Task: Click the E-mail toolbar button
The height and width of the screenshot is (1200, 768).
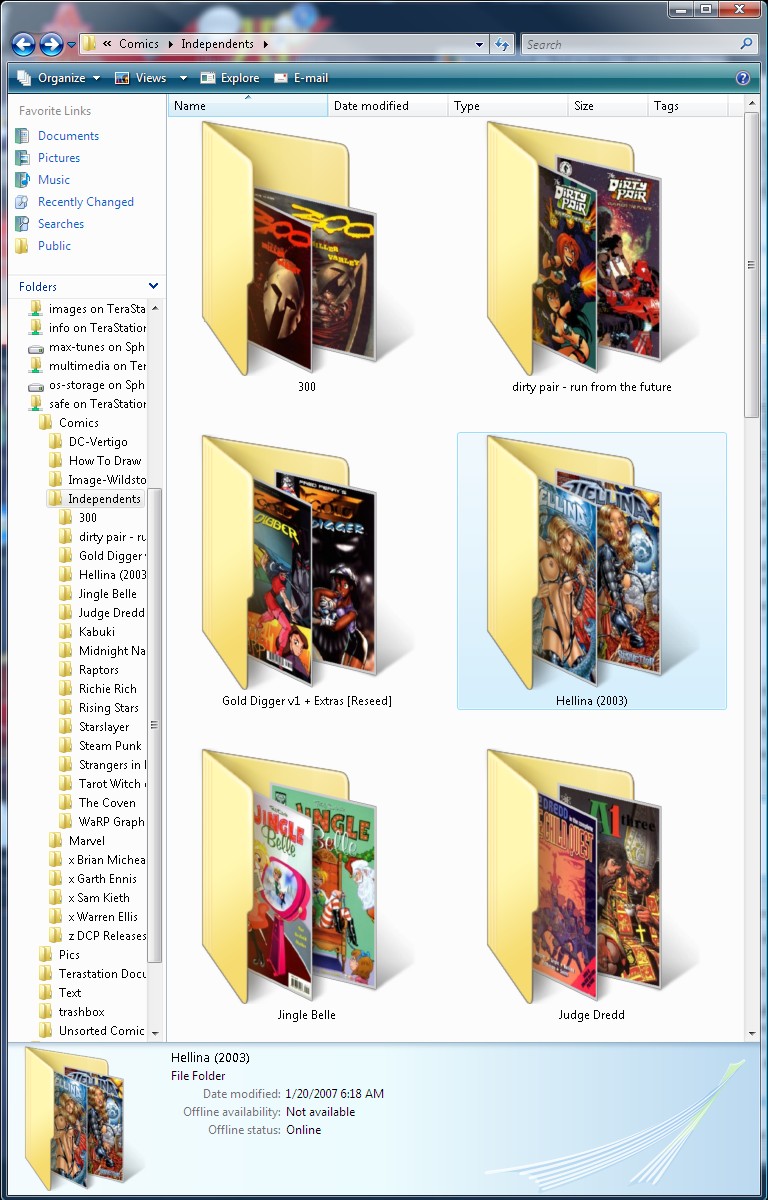Action: click(300, 78)
